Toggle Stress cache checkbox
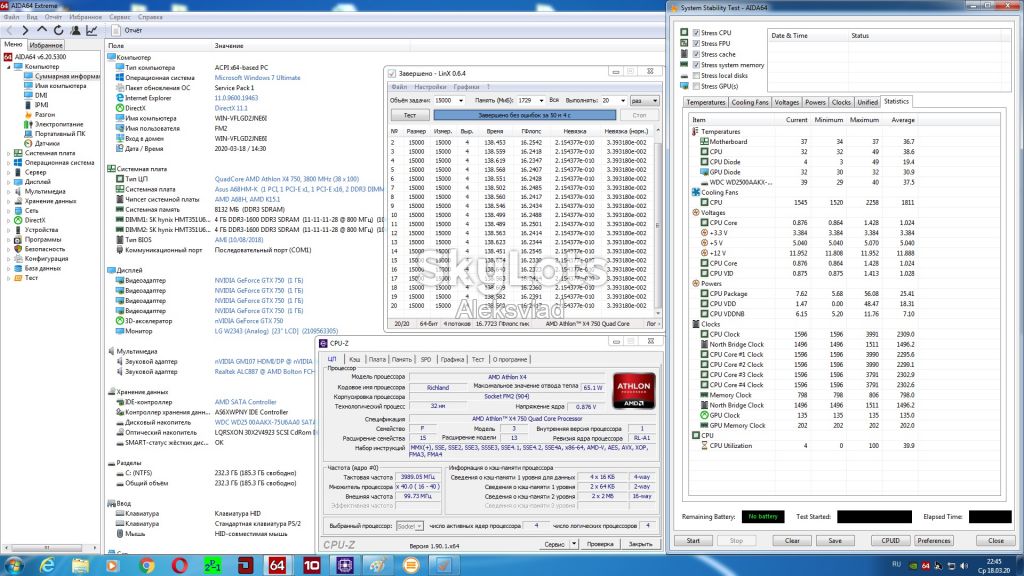The height and width of the screenshot is (576, 1024). (696, 54)
